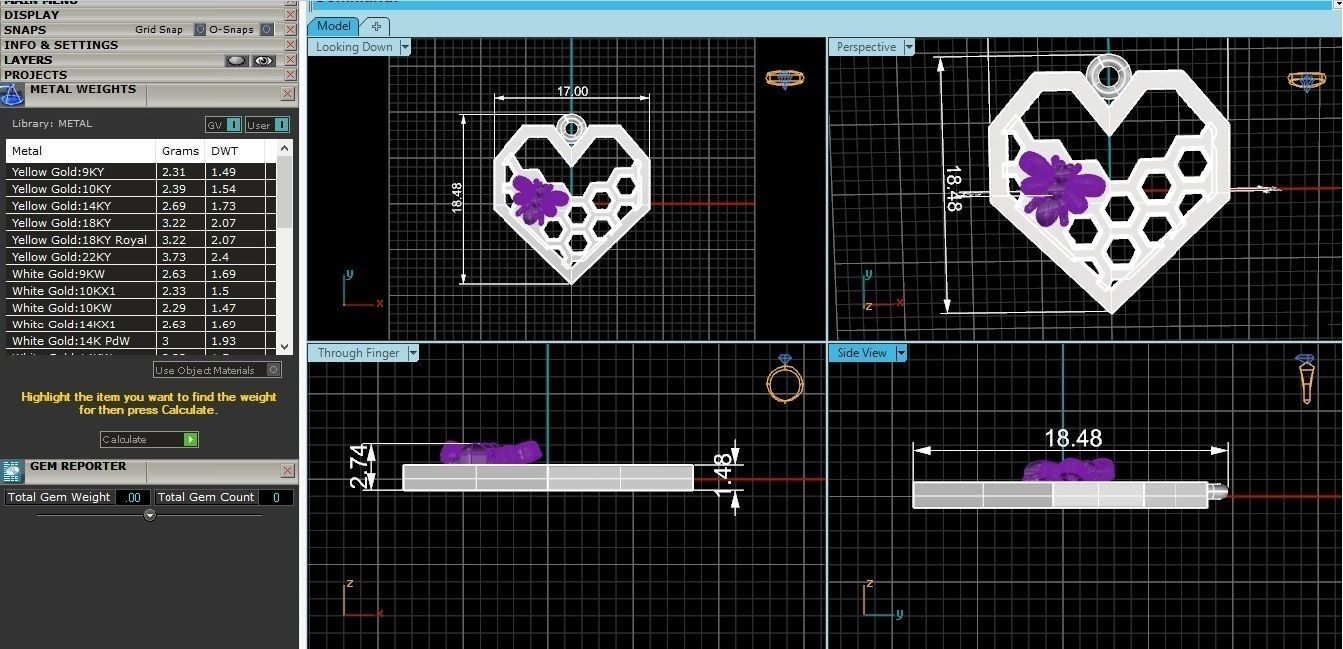
Task: Select the White Gold:10KX1 row
Action: [x=141, y=291]
